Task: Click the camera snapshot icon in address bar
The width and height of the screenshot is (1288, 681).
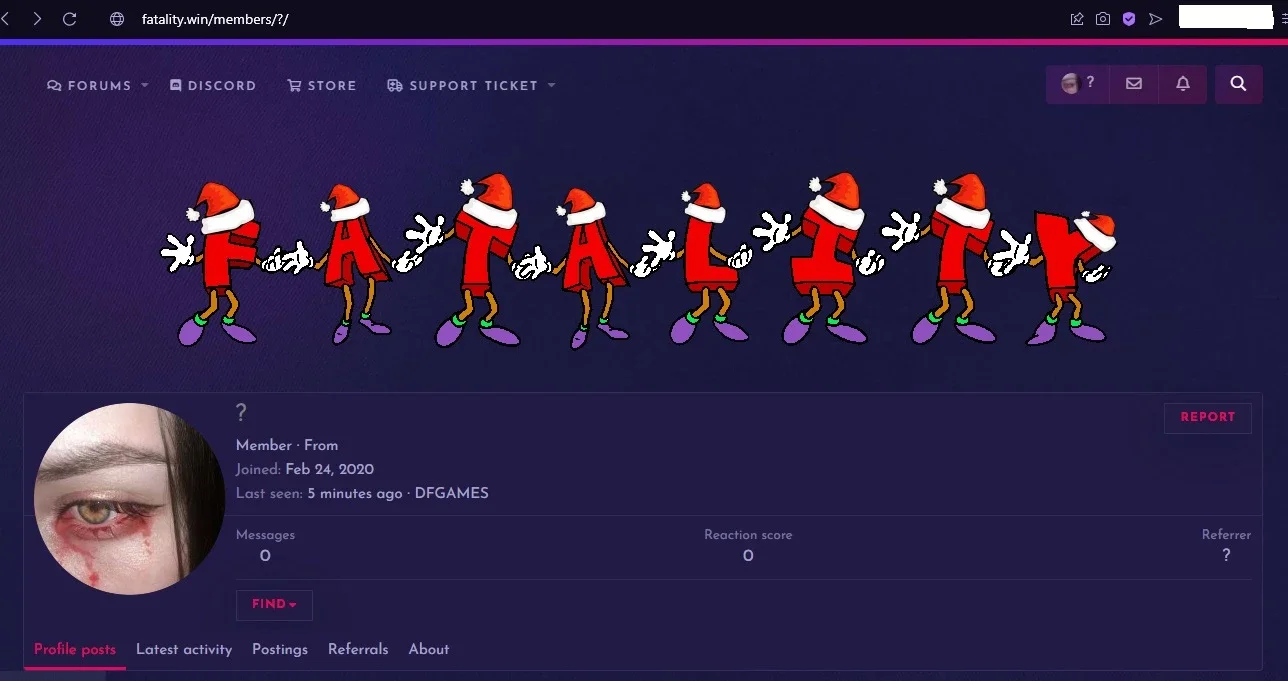Action: (x=1103, y=19)
